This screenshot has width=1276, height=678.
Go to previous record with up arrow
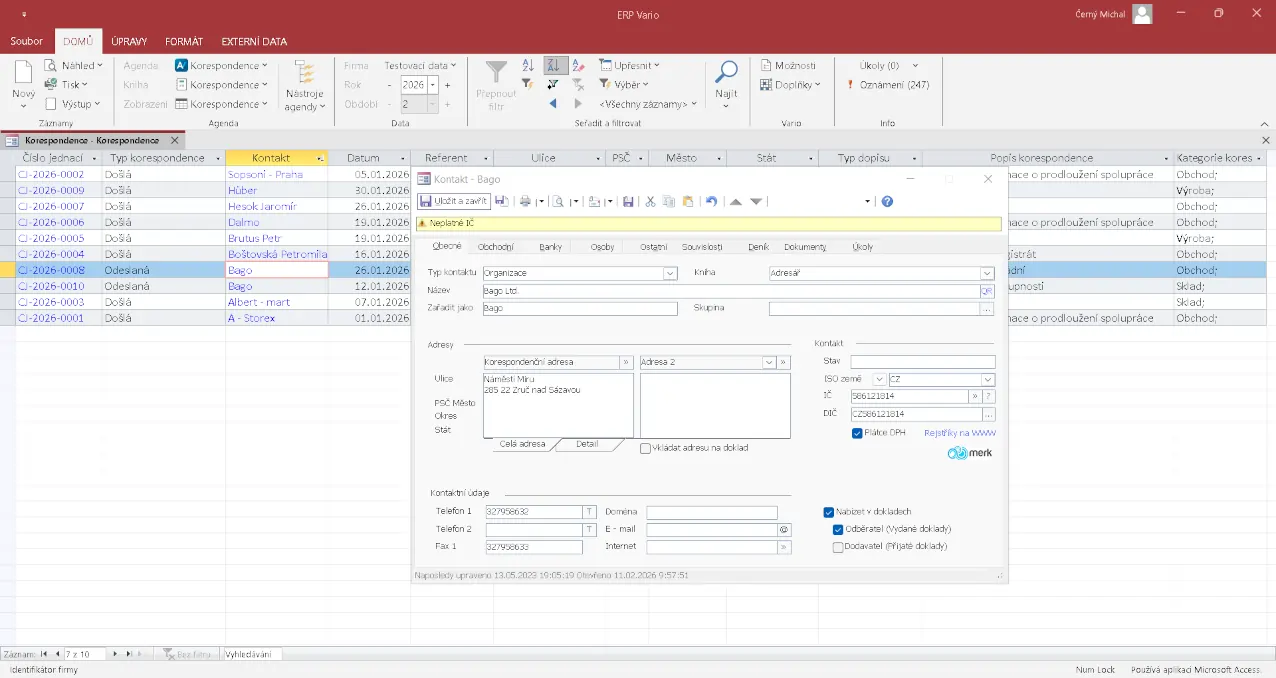click(x=736, y=201)
